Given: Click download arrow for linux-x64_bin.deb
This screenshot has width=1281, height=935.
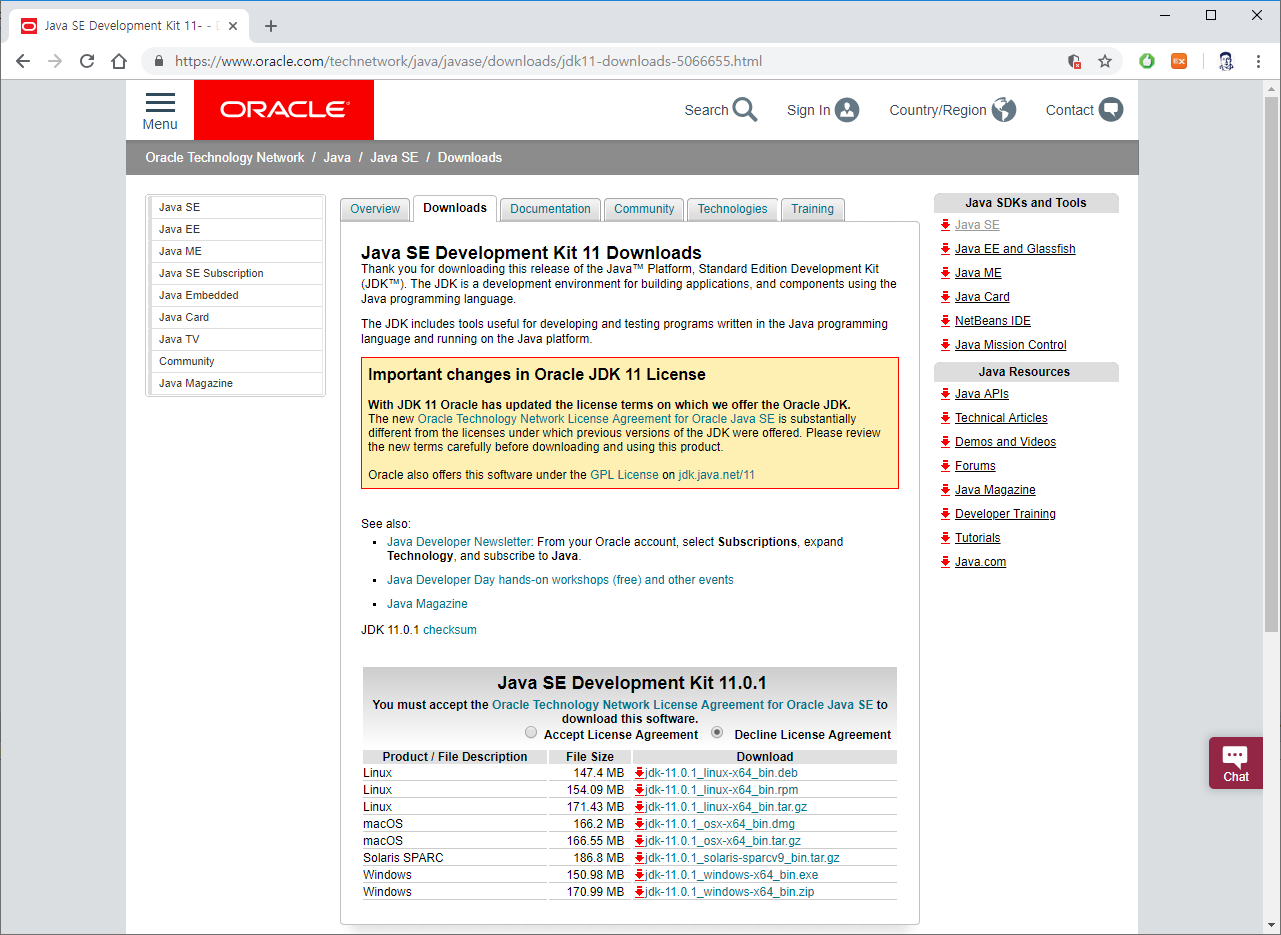Looking at the screenshot, I should click(639, 773).
